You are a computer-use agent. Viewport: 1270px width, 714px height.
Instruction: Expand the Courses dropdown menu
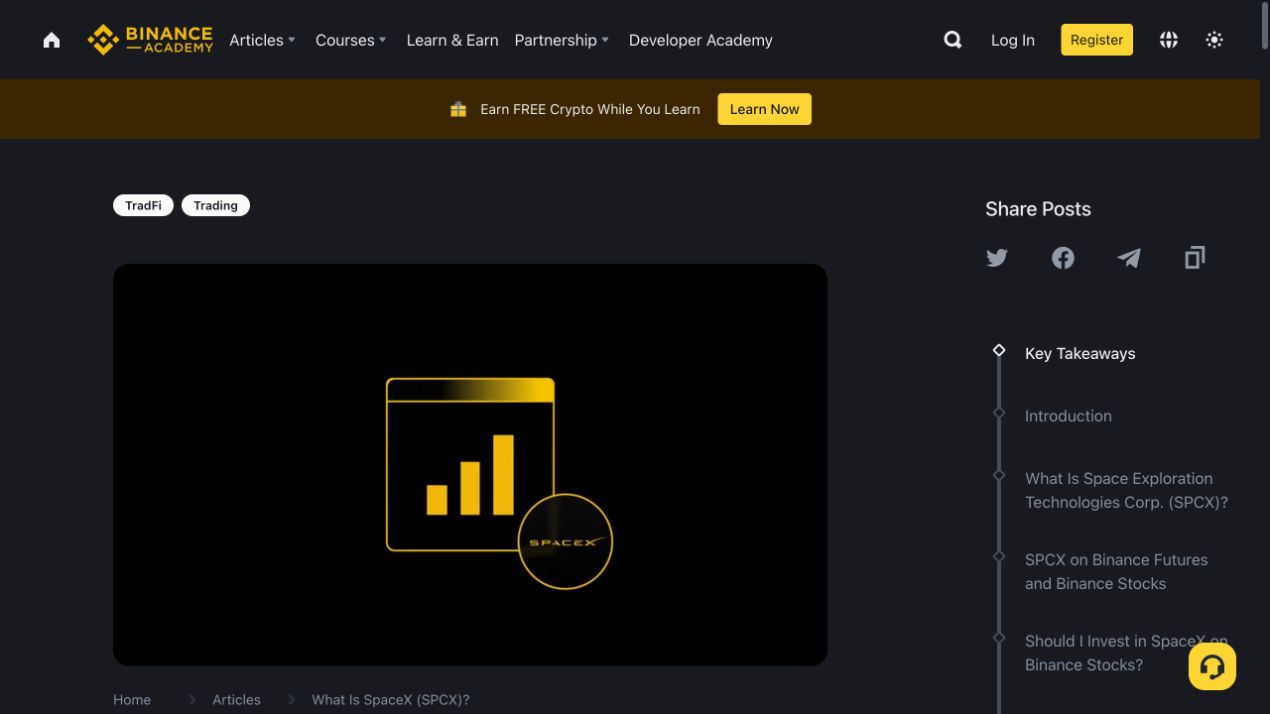coord(350,40)
